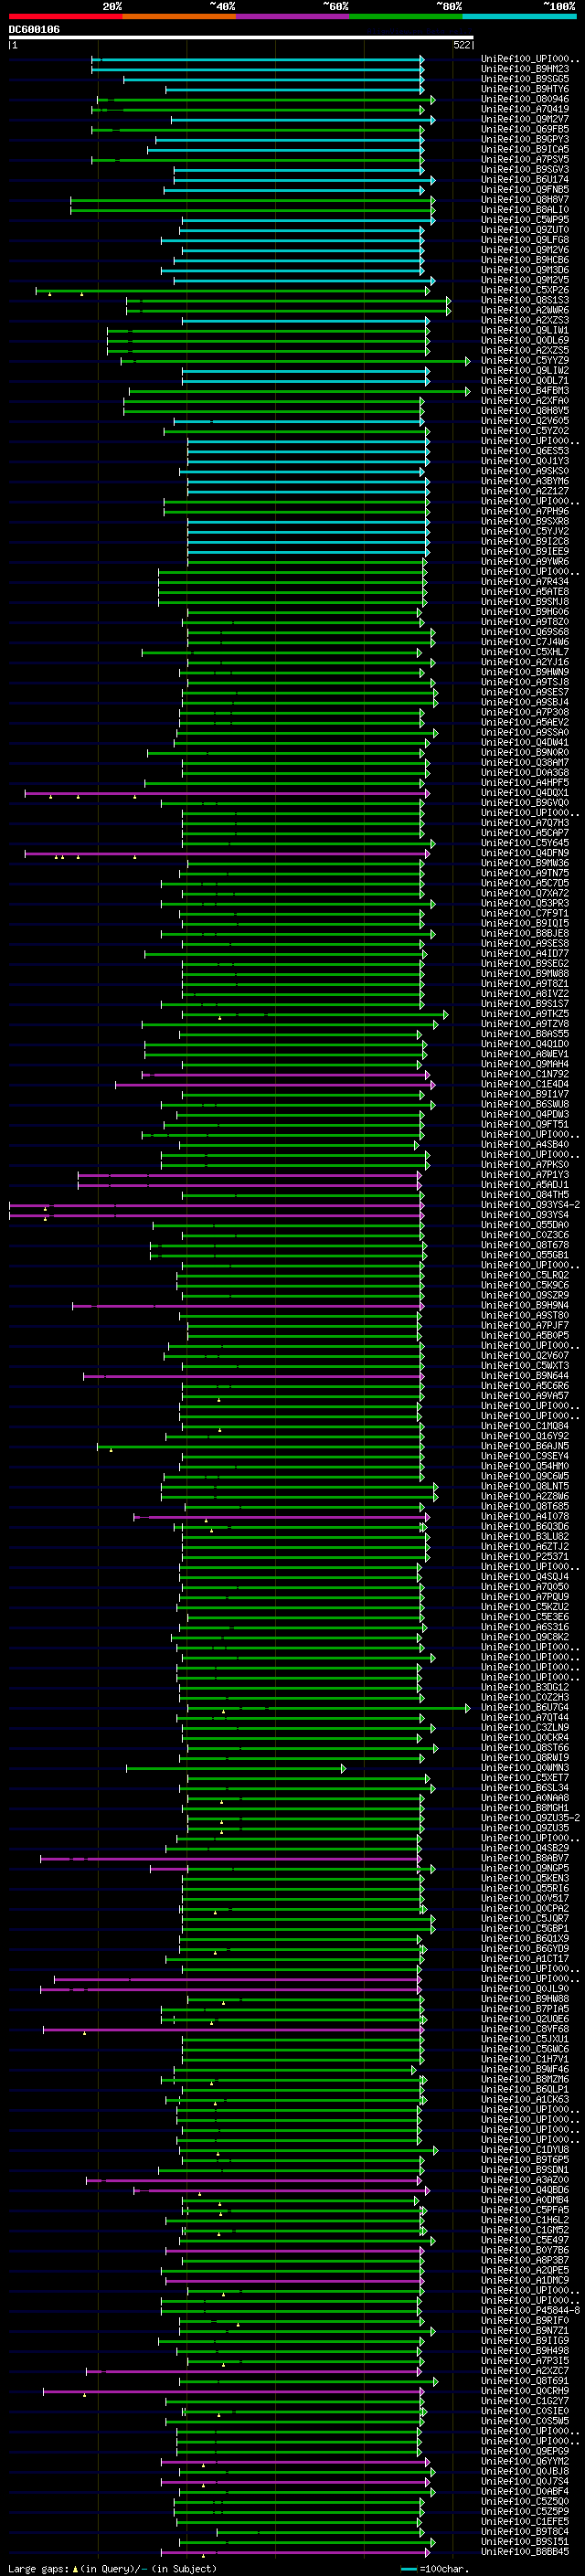This screenshot has height=2576, width=585.
Task: Select the UniRef100_C1DYU8 label
Action: tap(525, 2150)
